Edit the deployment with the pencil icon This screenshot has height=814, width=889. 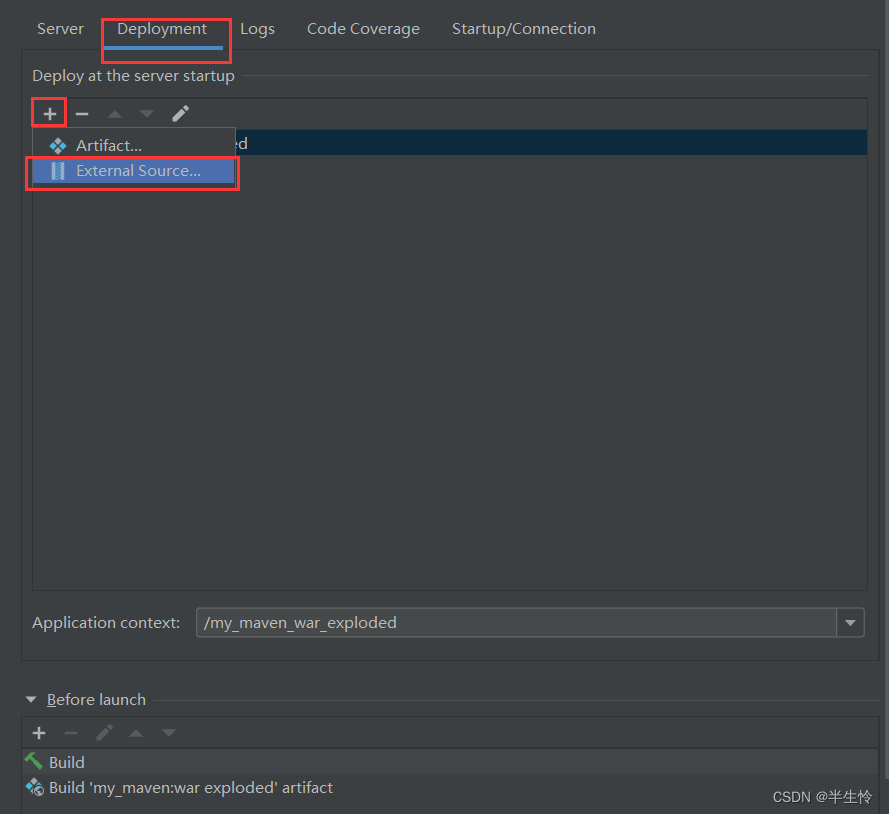tap(180, 114)
